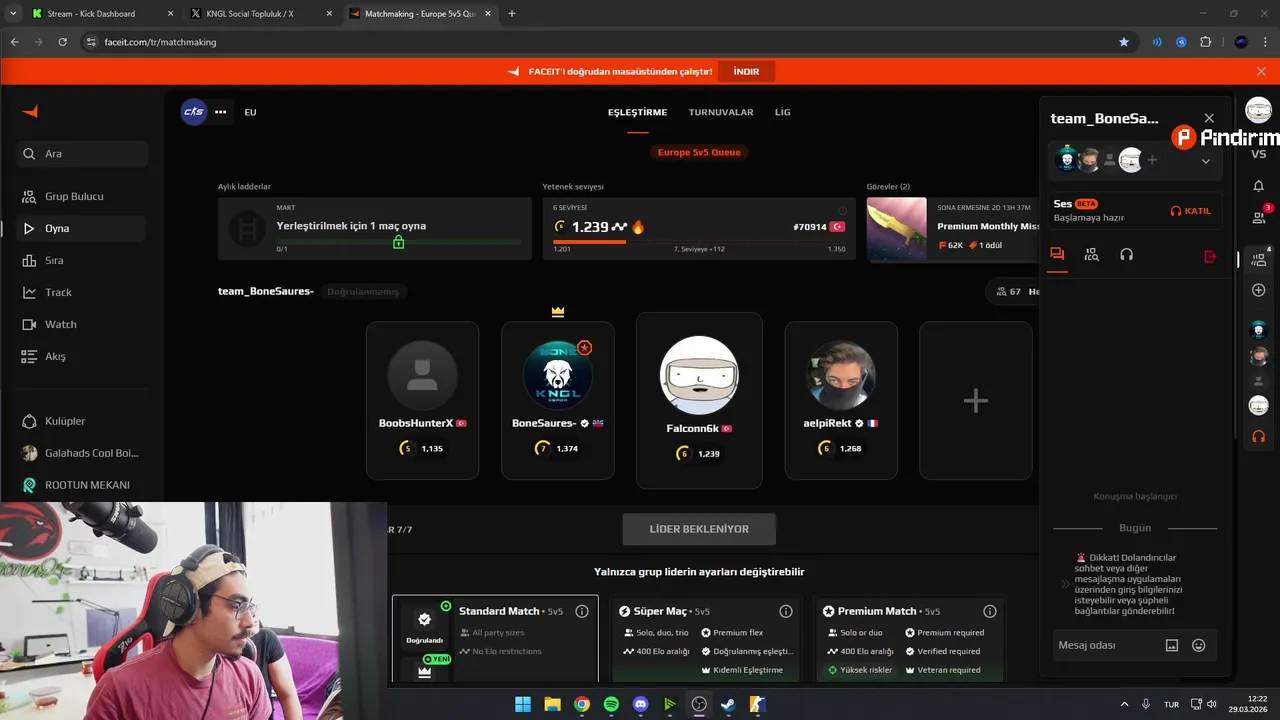This screenshot has width=1280, height=720.
Task: Expand the party members chevron
Action: tap(1205, 161)
